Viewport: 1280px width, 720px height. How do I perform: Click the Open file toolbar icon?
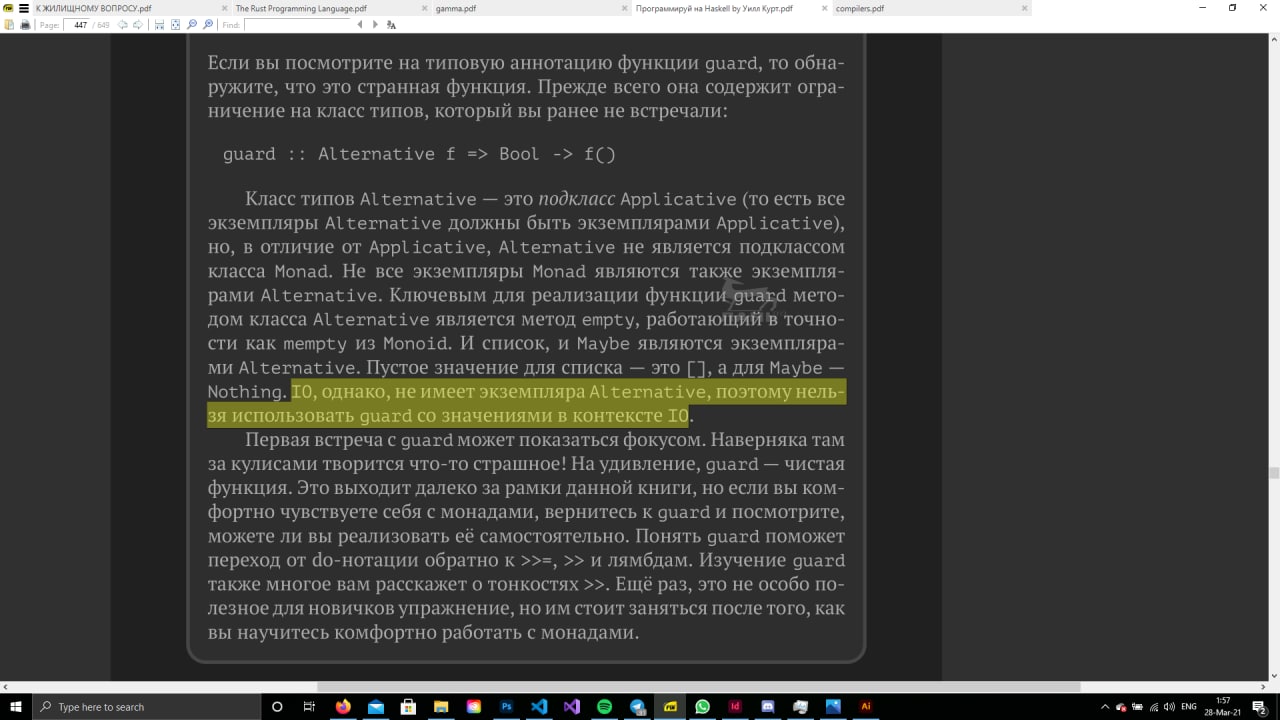9,25
